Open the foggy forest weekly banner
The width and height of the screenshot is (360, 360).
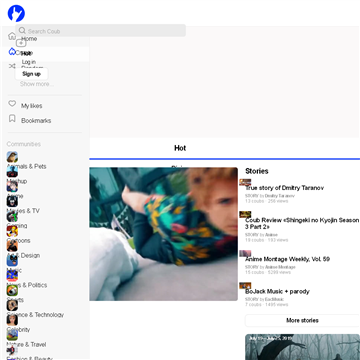pos(302,347)
